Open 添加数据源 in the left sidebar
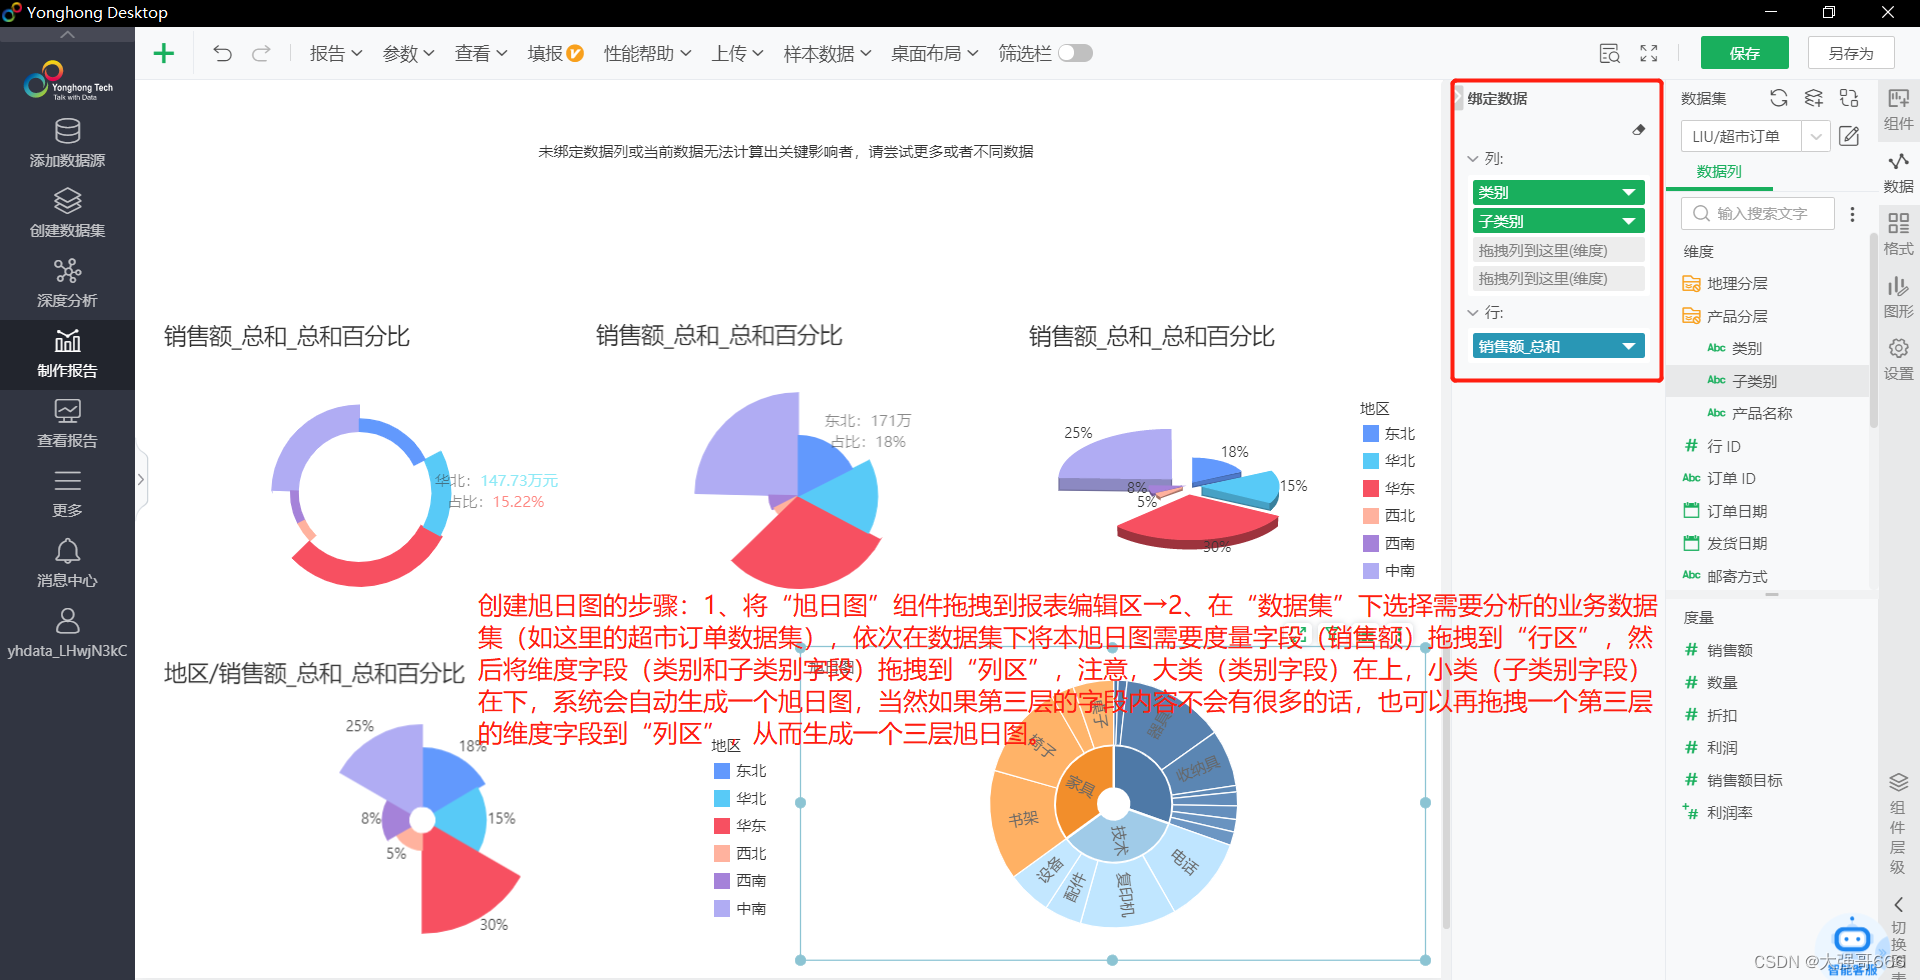The image size is (1920, 980). pos(67,143)
